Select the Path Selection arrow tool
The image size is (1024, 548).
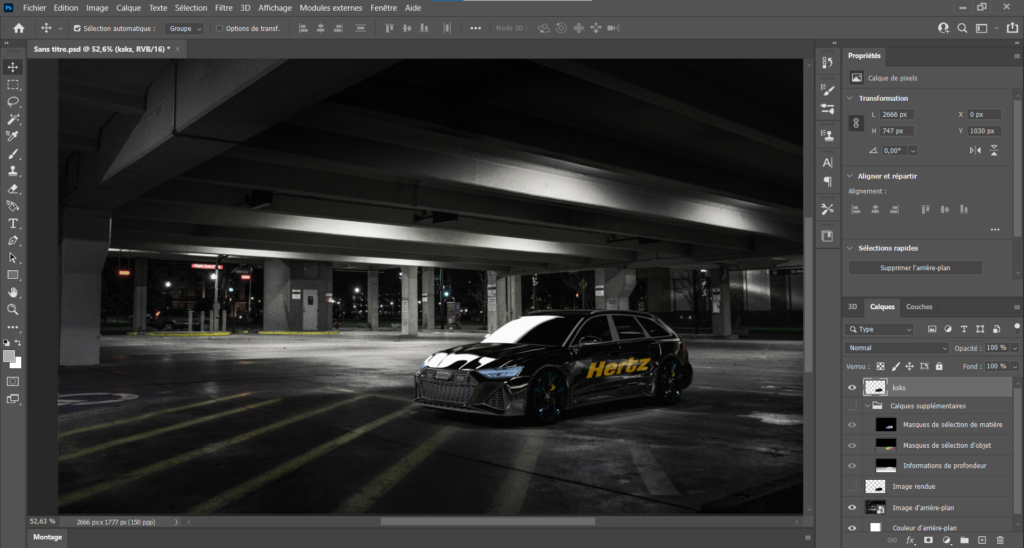point(13,258)
